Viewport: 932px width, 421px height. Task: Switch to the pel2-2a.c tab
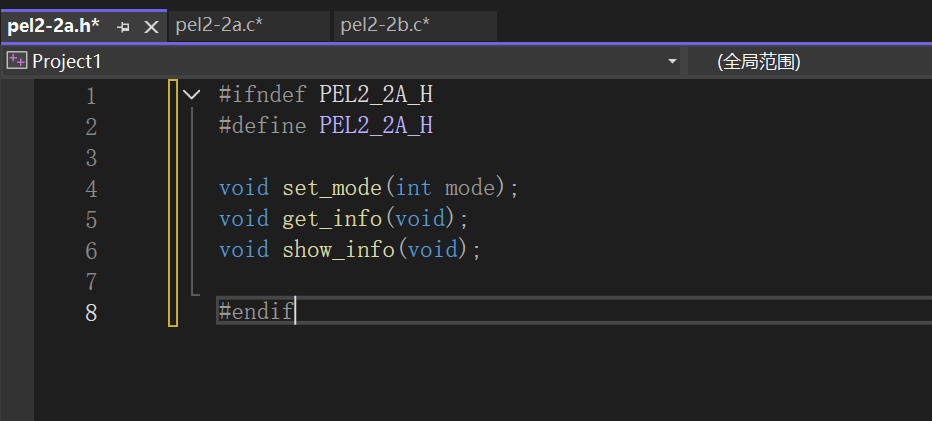(x=219, y=26)
